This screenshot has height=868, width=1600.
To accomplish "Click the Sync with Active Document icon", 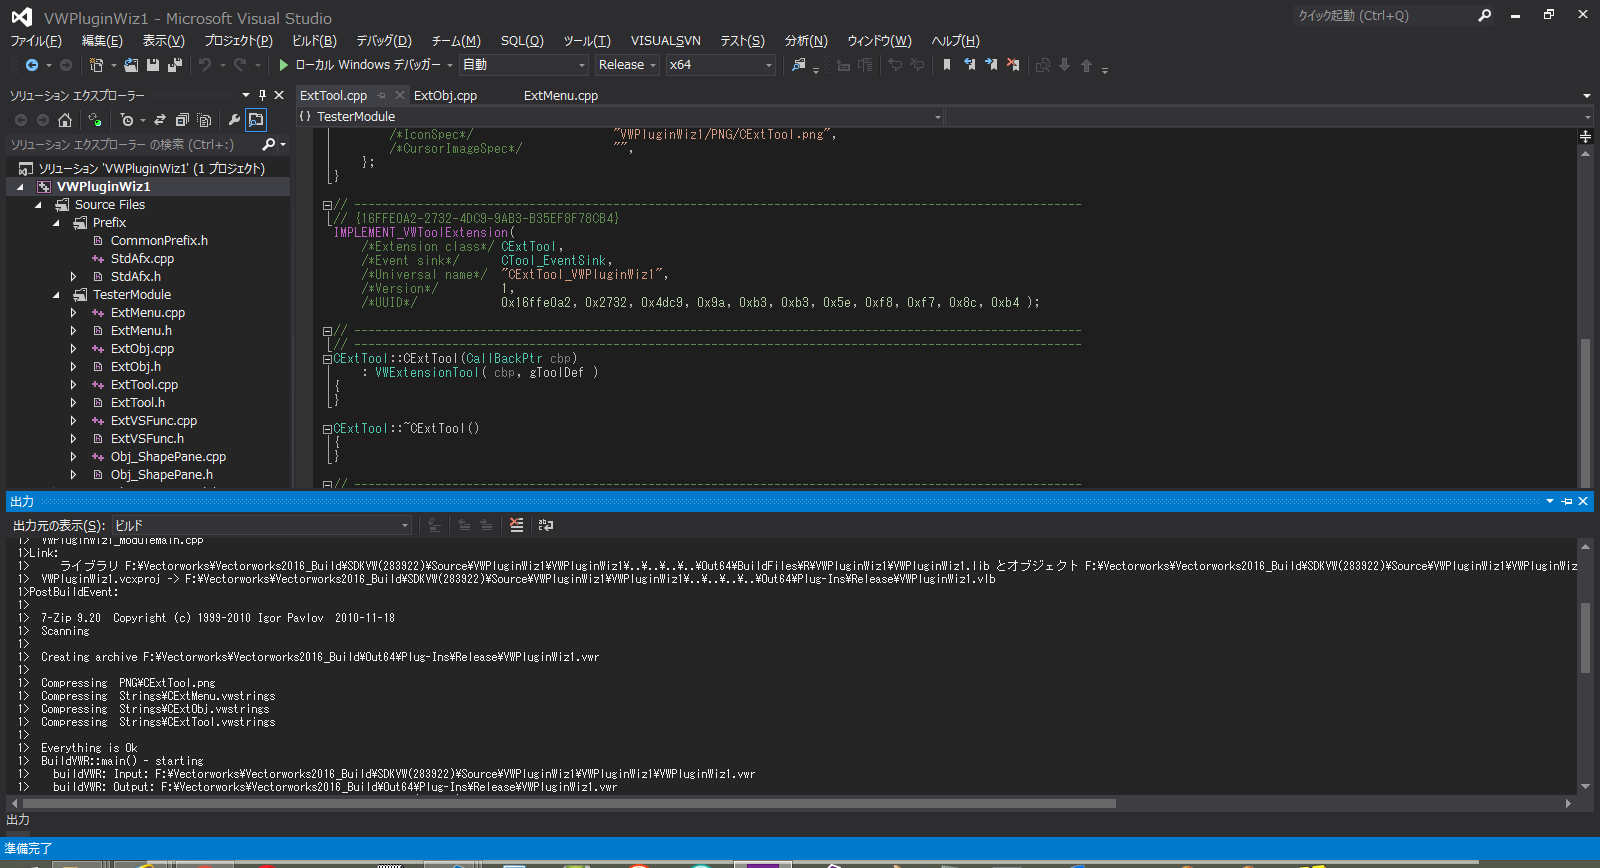I will pos(160,120).
